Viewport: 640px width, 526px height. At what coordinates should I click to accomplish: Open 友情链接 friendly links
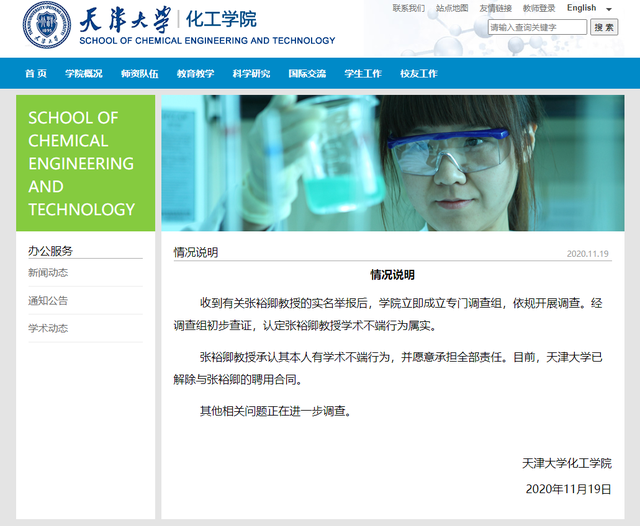pos(495,8)
